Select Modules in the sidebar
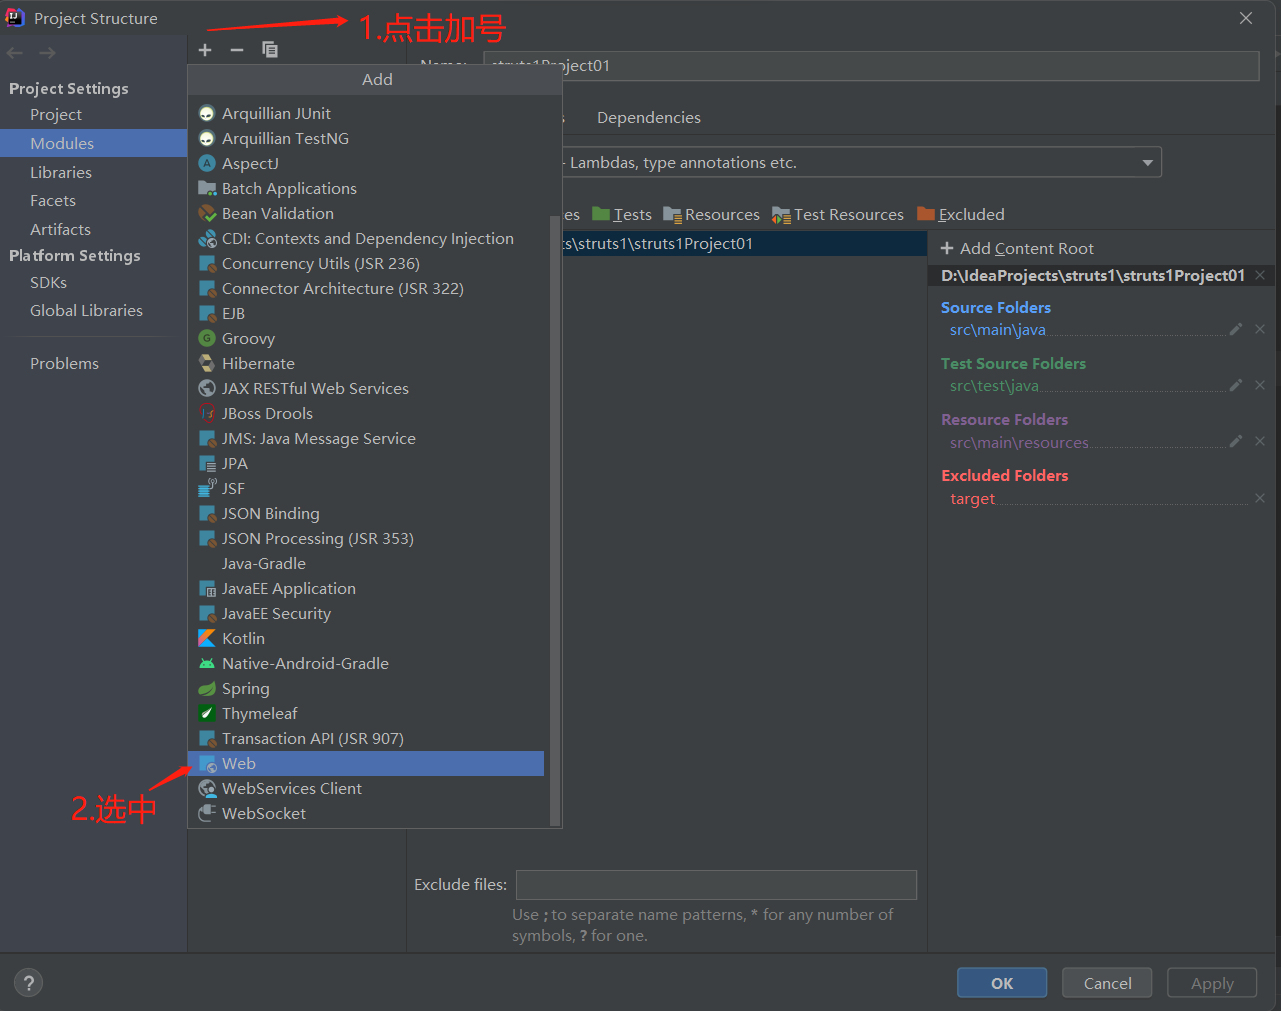 pyautogui.click(x=93, y=144)
